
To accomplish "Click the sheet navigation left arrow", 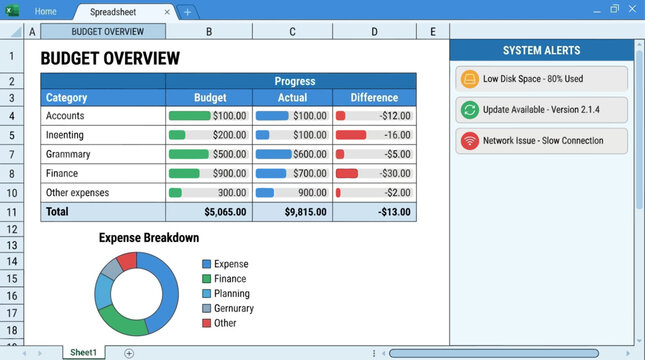I will pos(24,353).
